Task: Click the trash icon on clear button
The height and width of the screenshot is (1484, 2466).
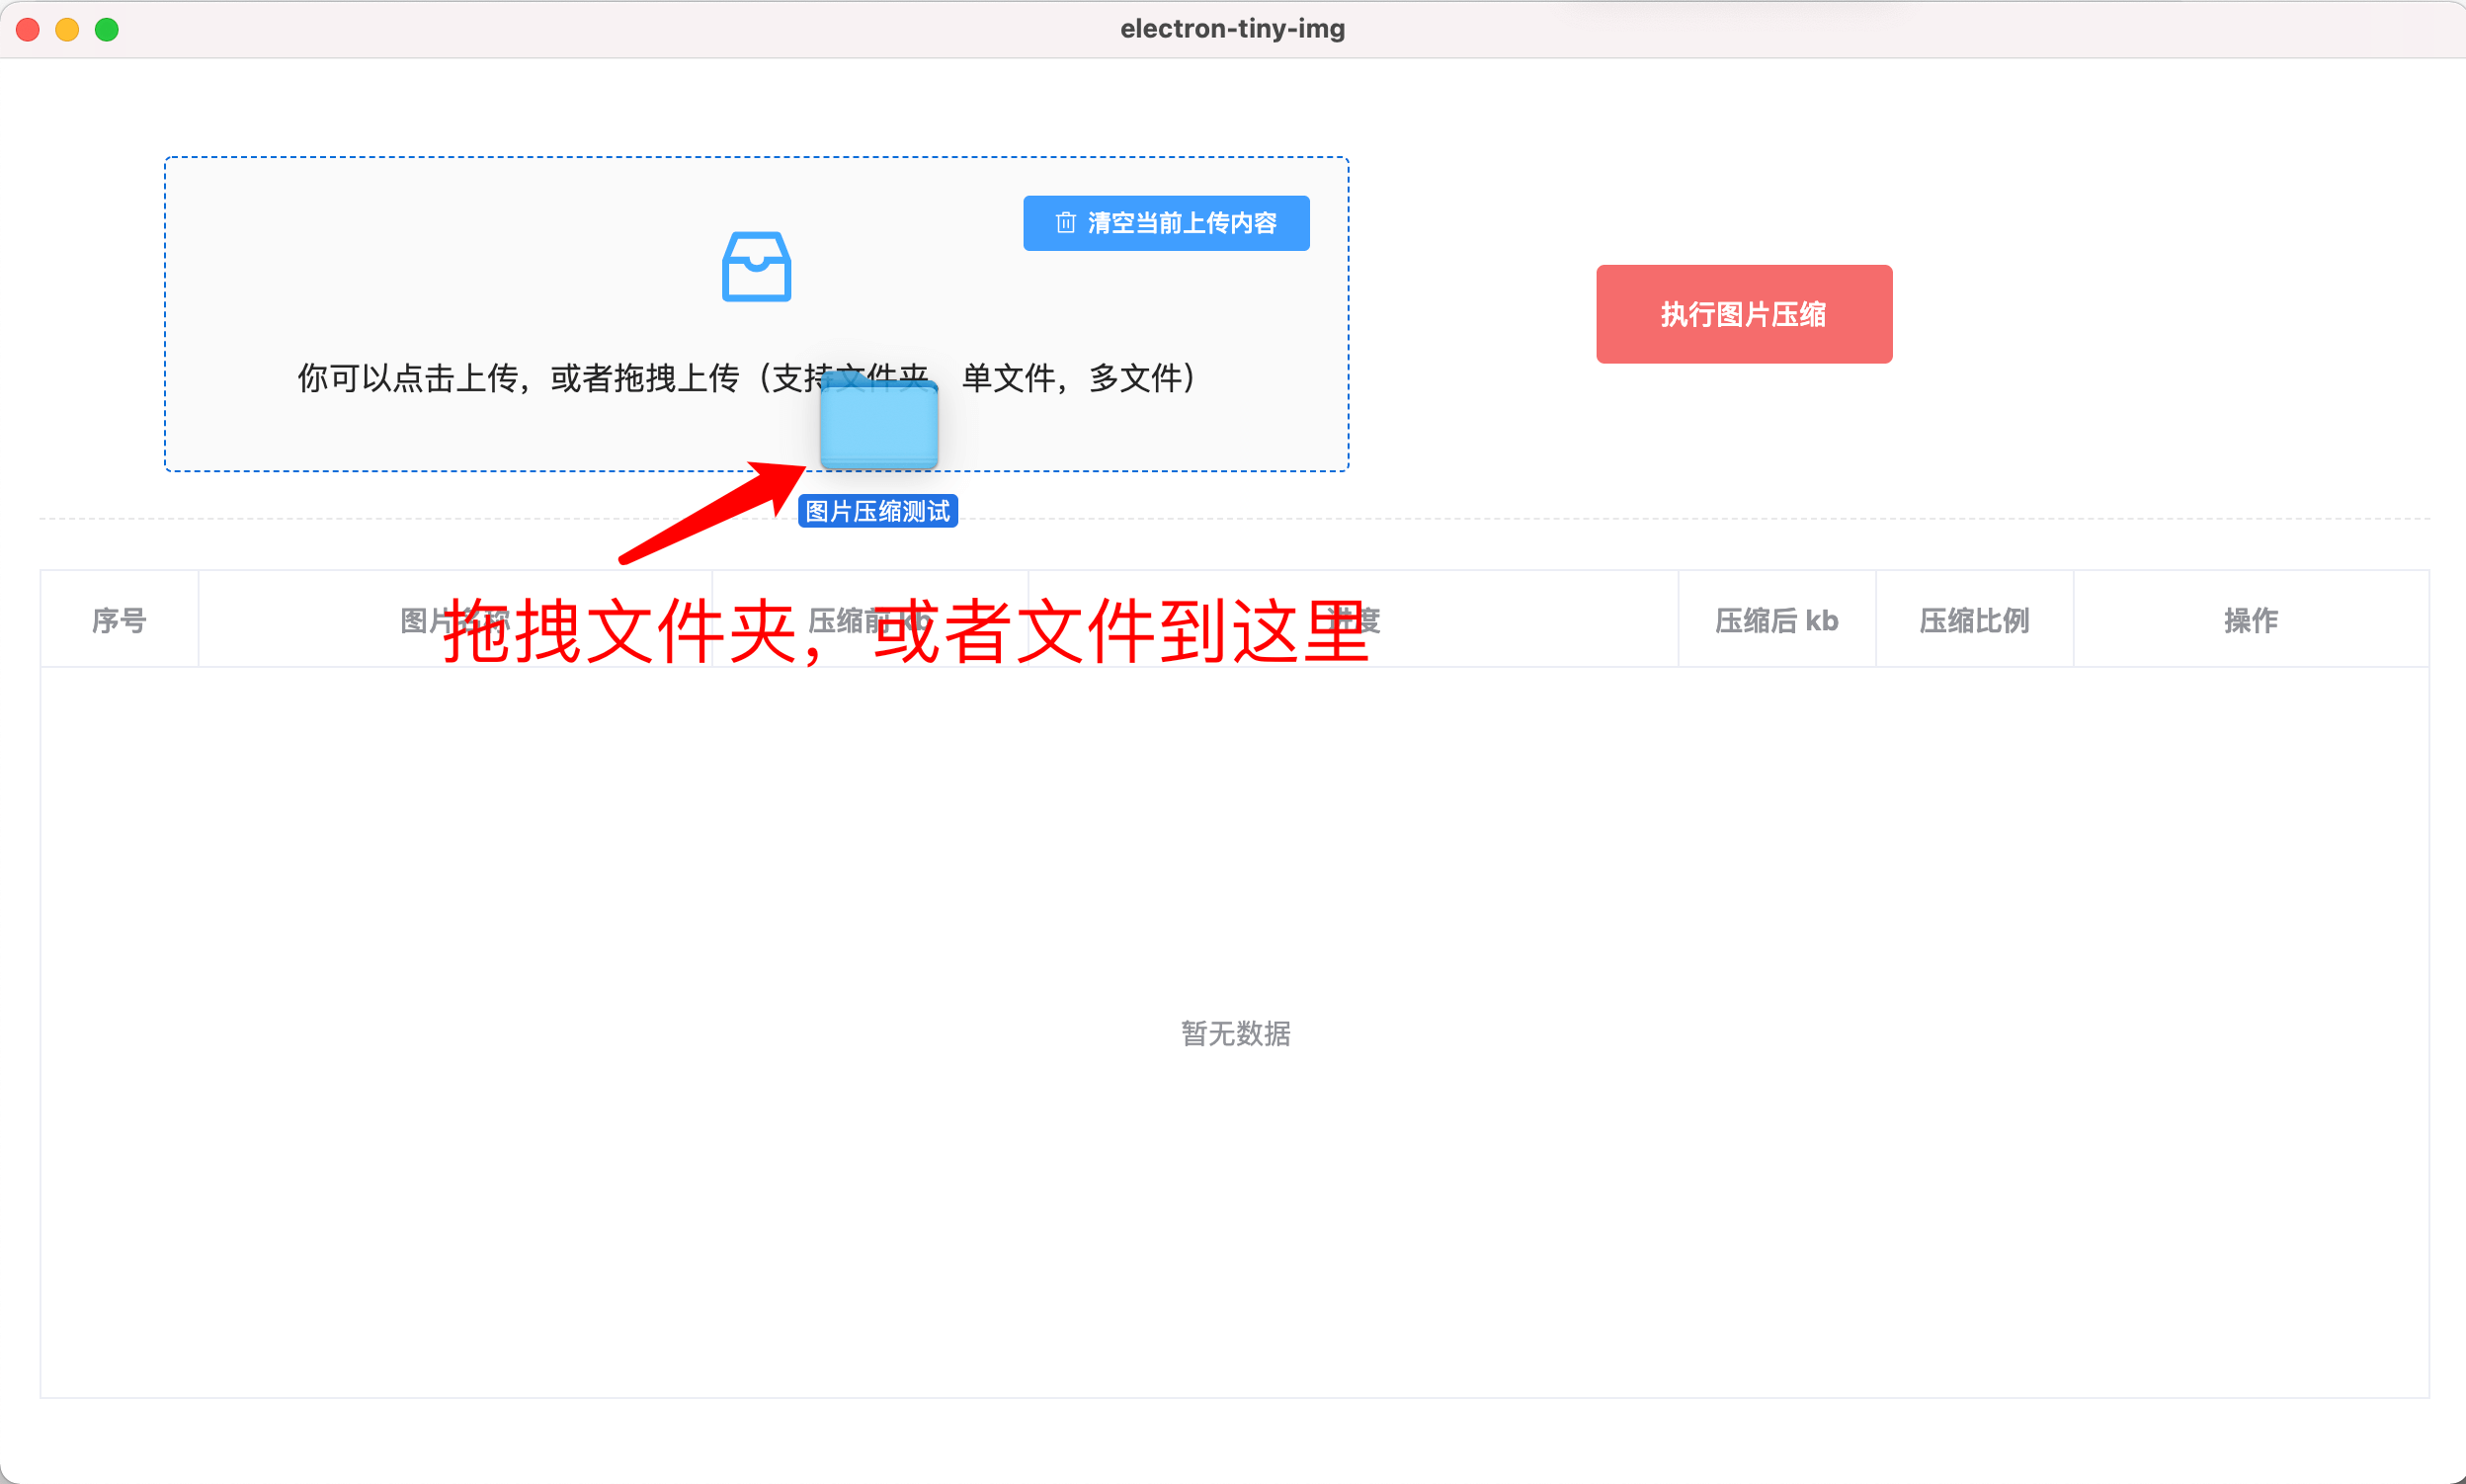Action: point(1065,222)
